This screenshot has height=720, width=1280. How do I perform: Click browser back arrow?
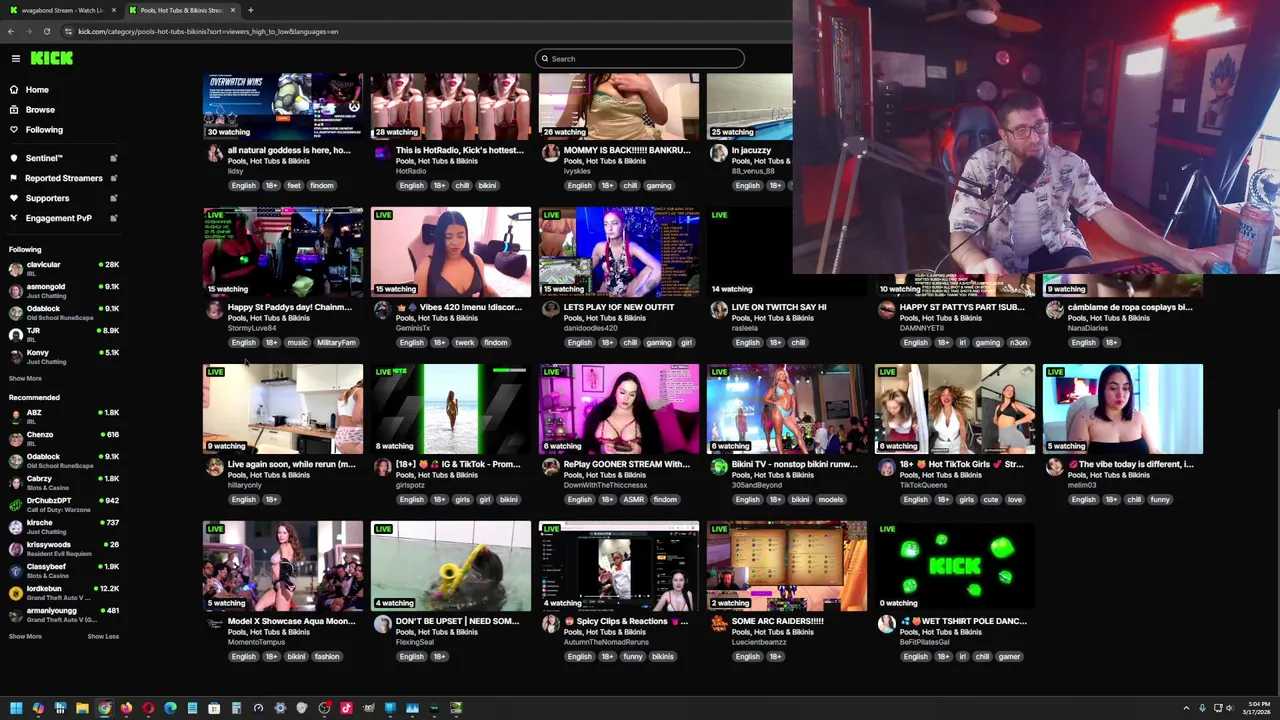[x=10, y=31]
